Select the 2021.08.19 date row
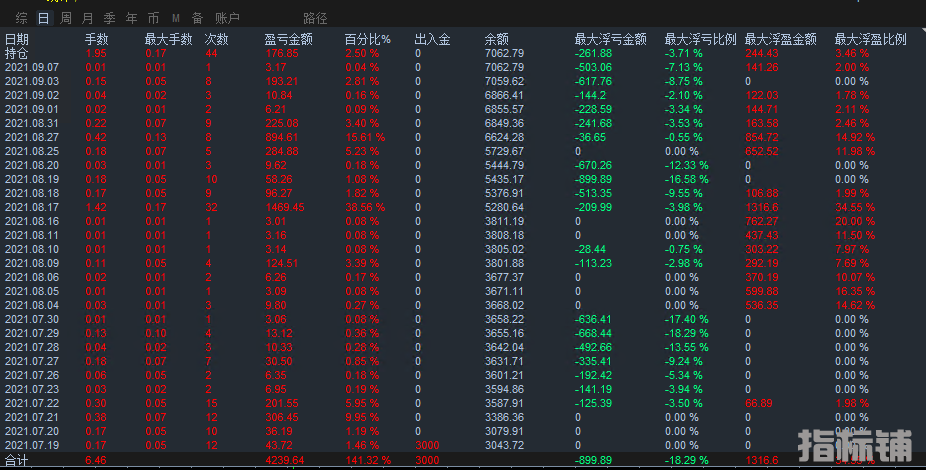926x470 pixels. click(32, 179)
